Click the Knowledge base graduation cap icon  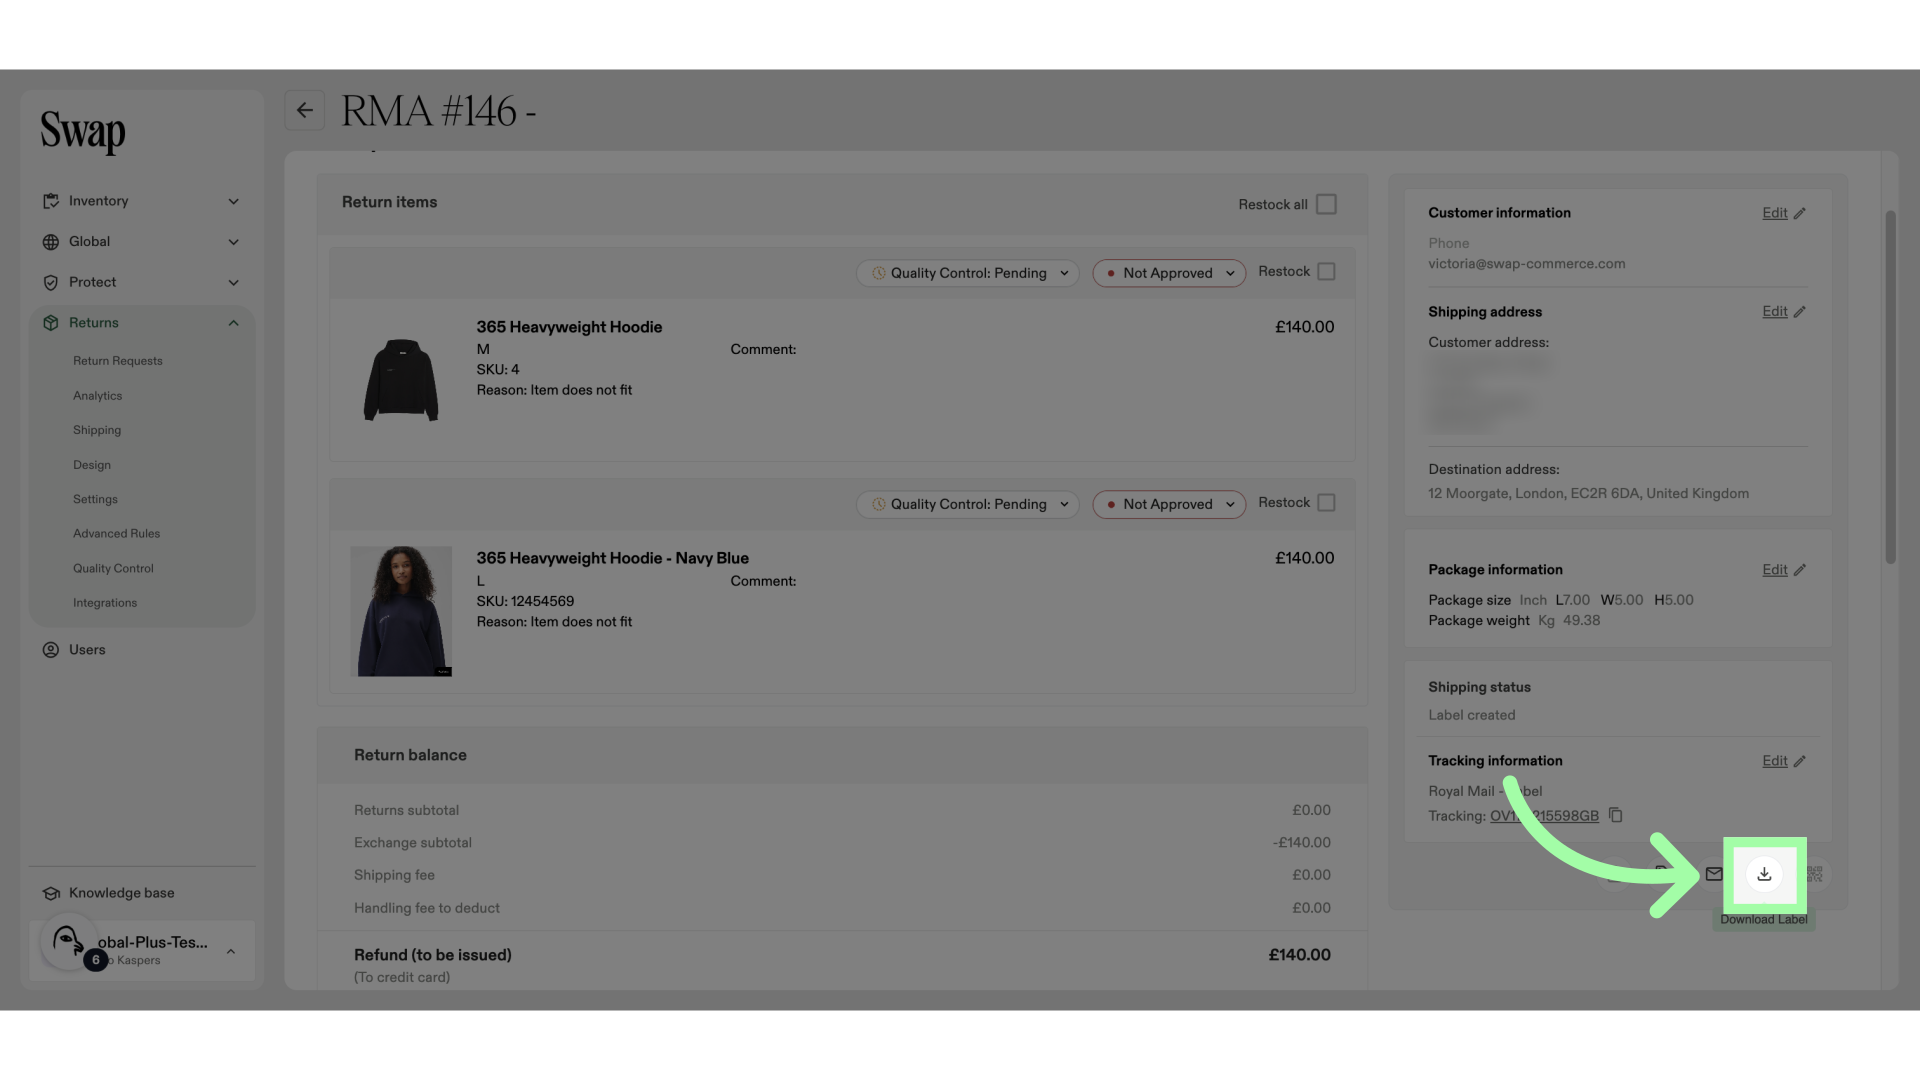coord(51,893)
